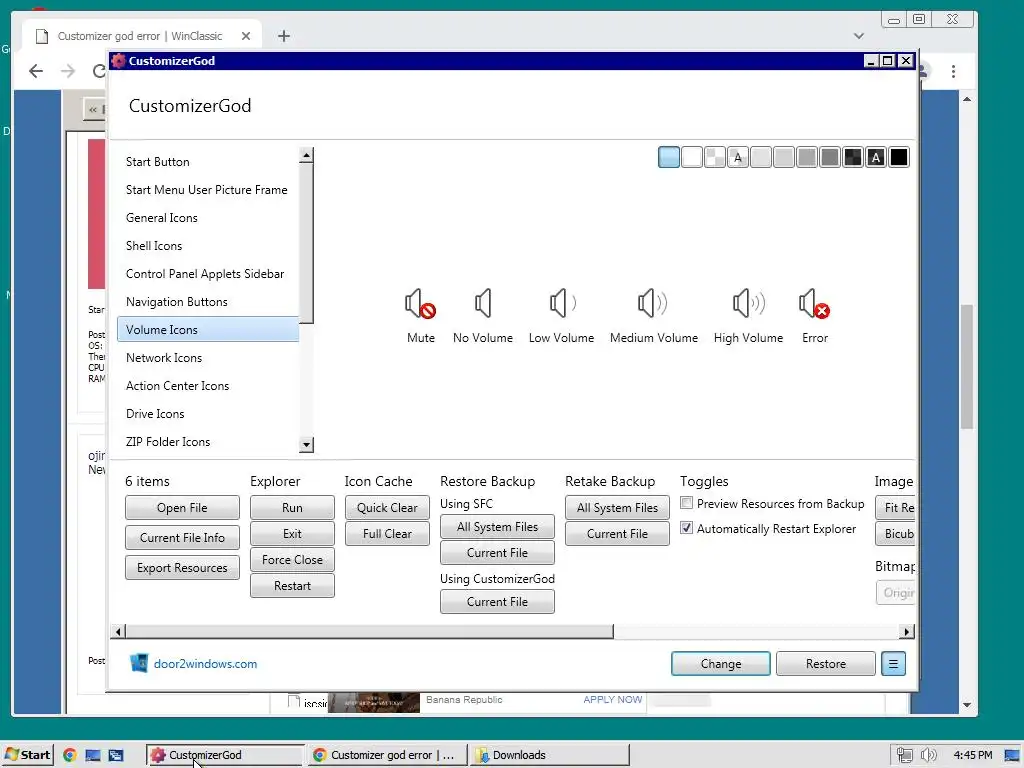Image resolution: width=1024 pixels, height=768 pixels.
Task: Select Start Menu User Picture Frame
Action: point(208,189)
